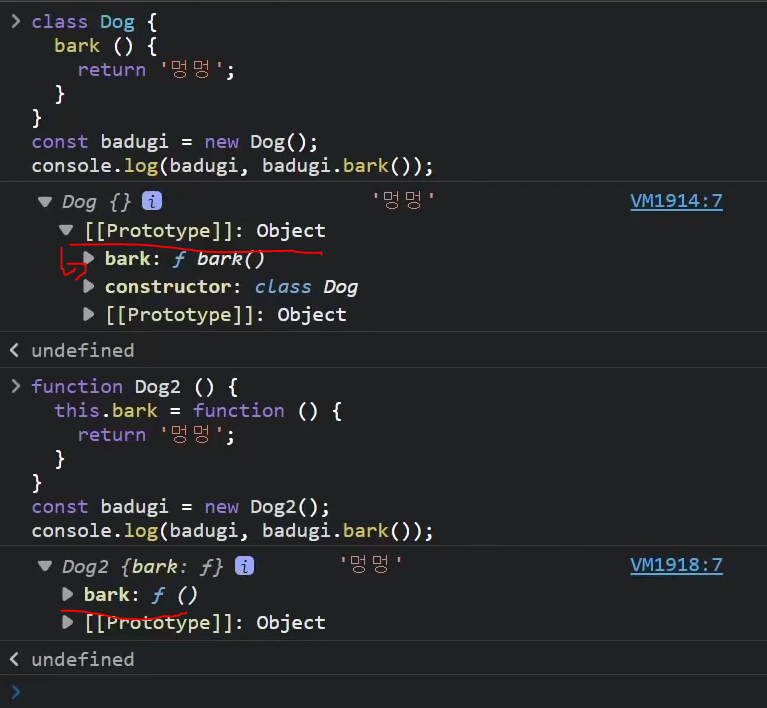The height and width of the screenshot is (708, 767).
Task: Click the 'class Dog {' input line
Action: (94, 22)
